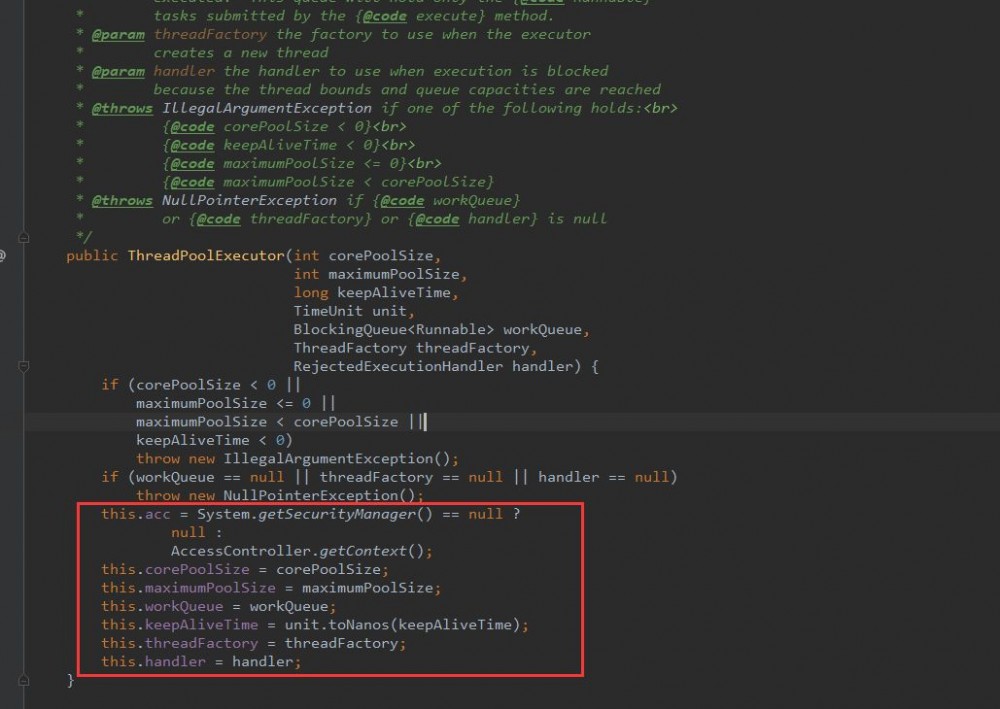Click the constructor's final closing brace "}"
Image resolution: width=1000 pixels, height=709 pixels.
(71, 680)
